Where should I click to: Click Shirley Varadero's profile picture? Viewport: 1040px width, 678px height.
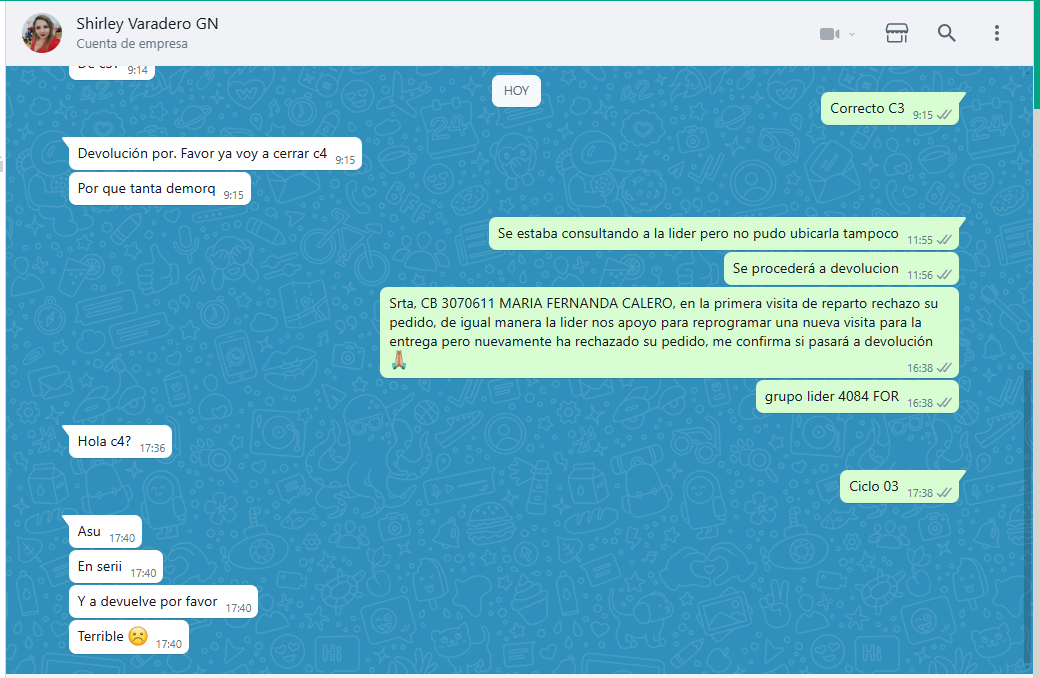click(42, 33)
